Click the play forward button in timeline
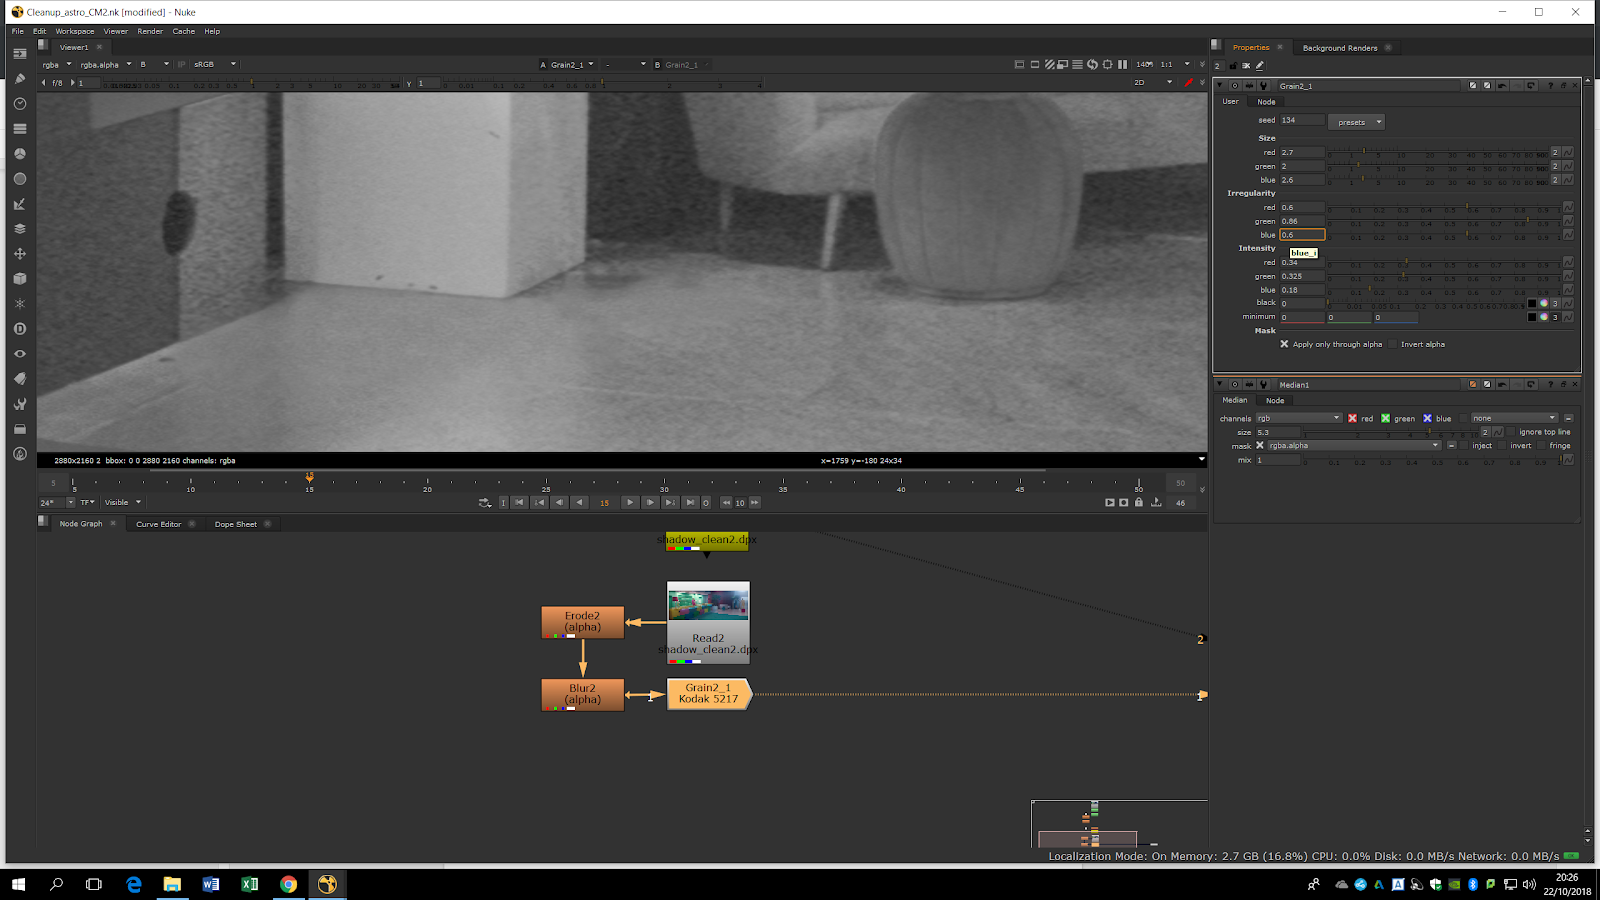The height and width of the screenshot is (900, 1600). 629,503
